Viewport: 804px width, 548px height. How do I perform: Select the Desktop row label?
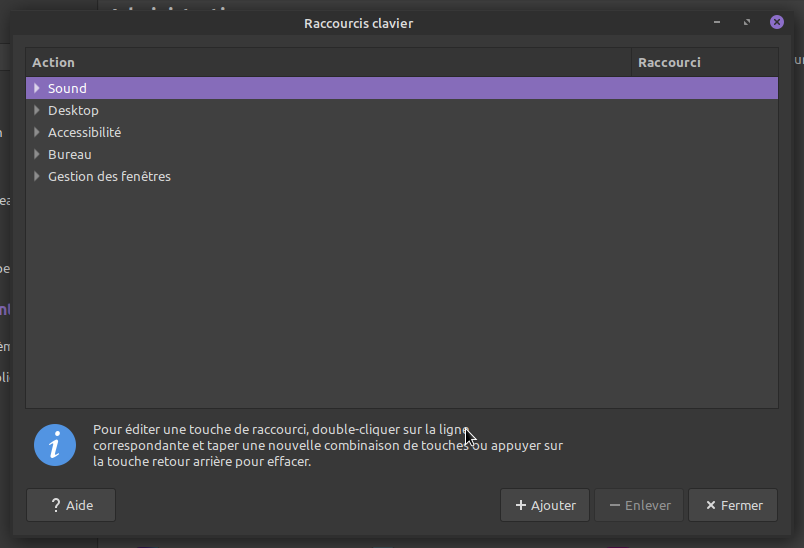click(x=73, y=110)
